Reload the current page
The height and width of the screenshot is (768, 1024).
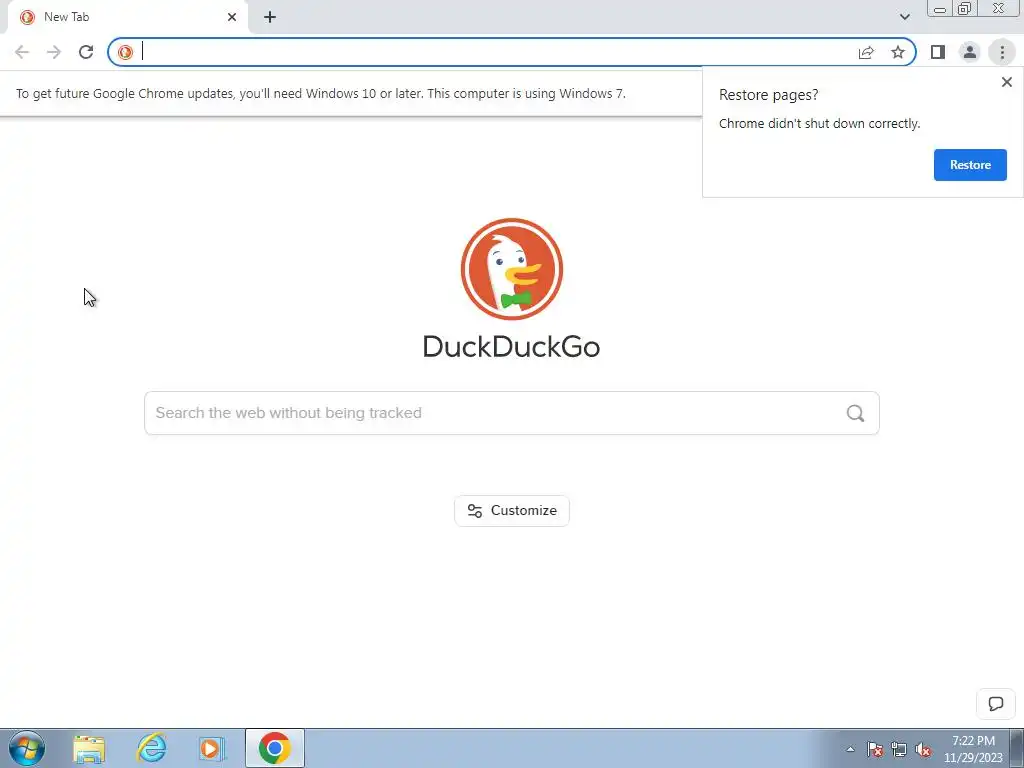tap(86, 52)
